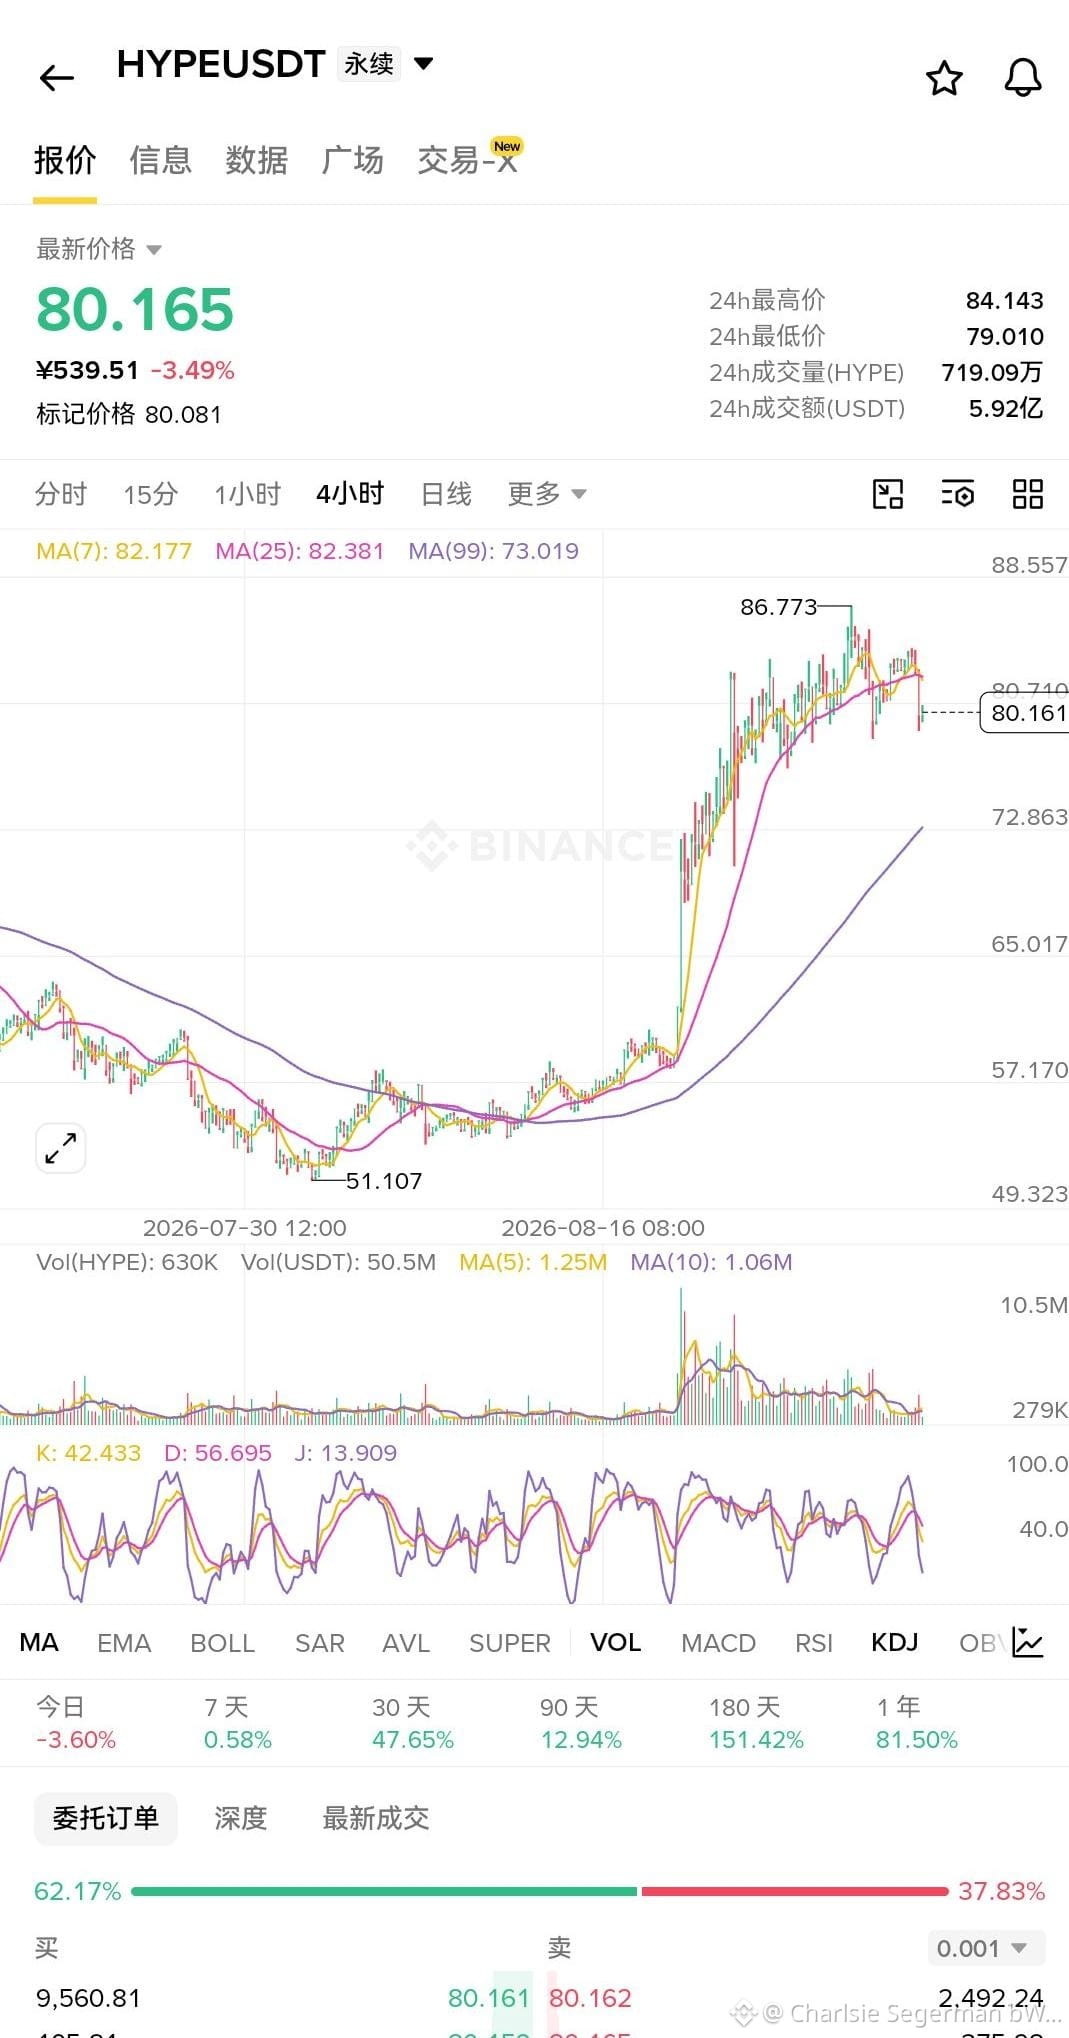Open the 0.001 price precision dropdown
The height and width of the screenshot is (2038, 1069).
(x=986, y=1948)
